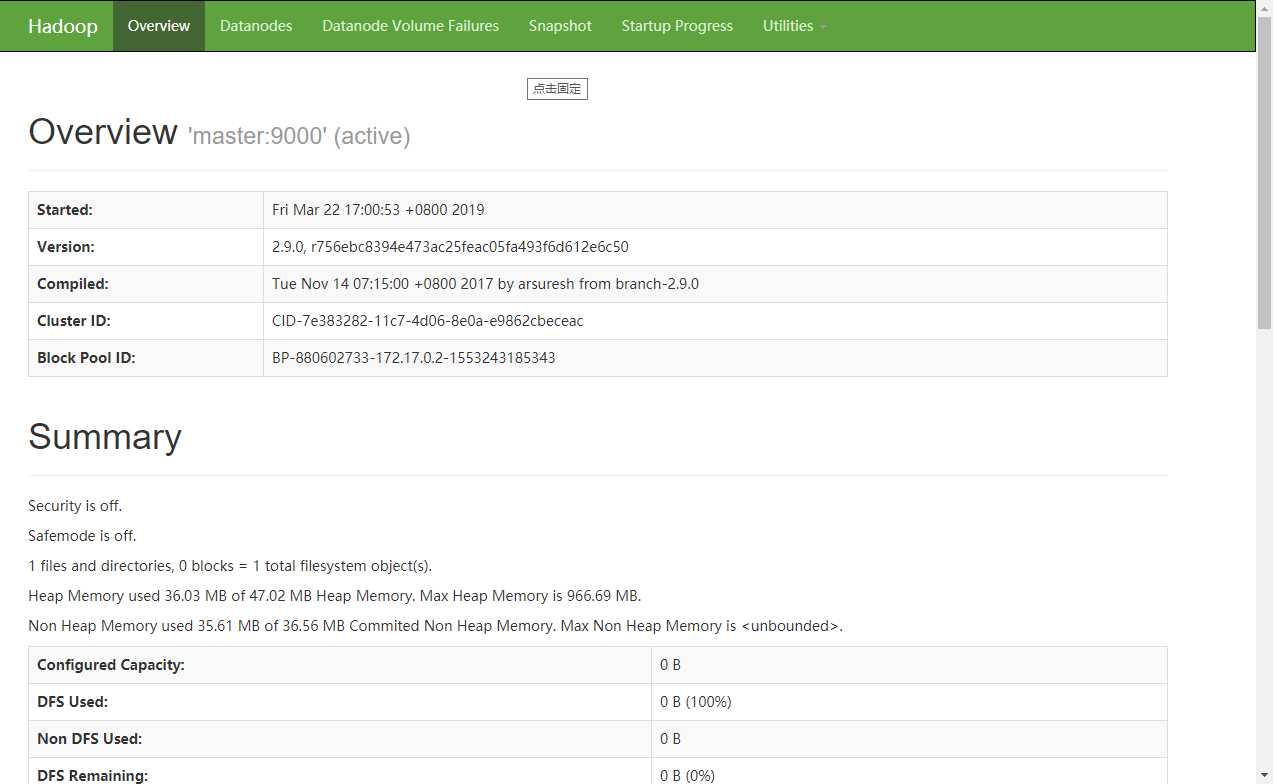Select the 'Started:' row label
This screenshot has width=1273, height=784.
pyautogui.click(x=65, y=210)
